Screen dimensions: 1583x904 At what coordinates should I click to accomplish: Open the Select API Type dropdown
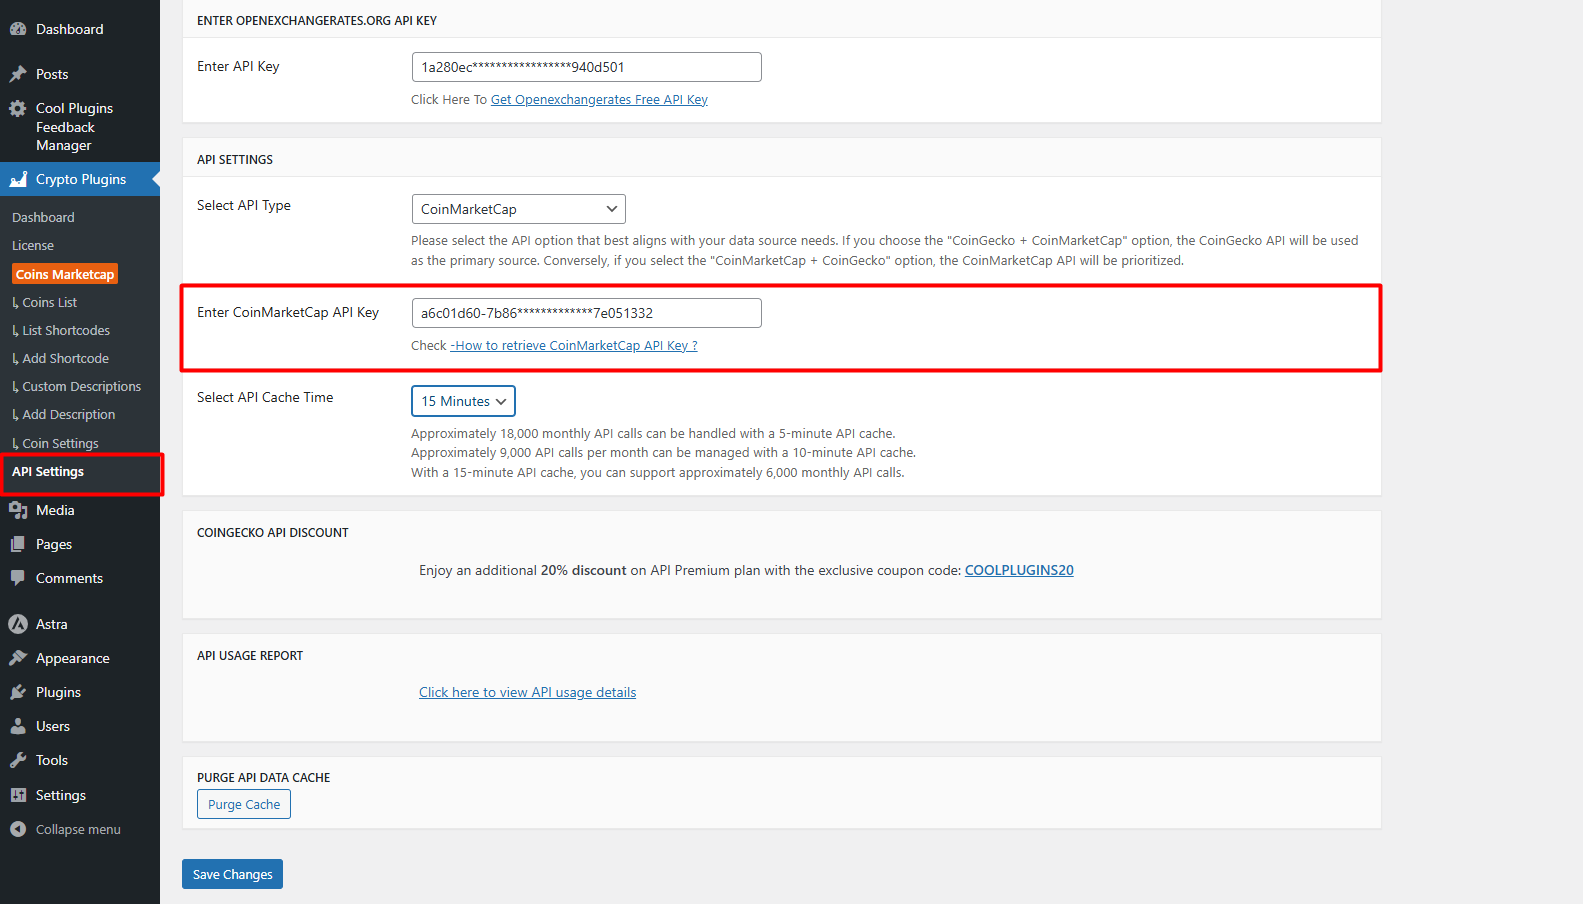click(518, 209)
